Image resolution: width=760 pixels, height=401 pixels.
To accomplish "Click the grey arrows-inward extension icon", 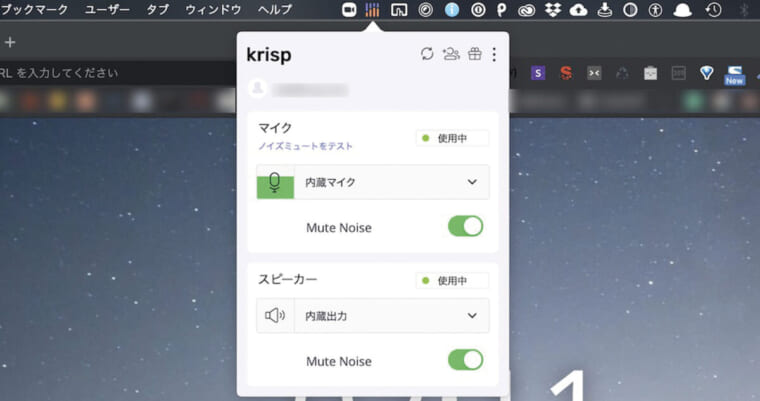I will [x=594, y=73].
